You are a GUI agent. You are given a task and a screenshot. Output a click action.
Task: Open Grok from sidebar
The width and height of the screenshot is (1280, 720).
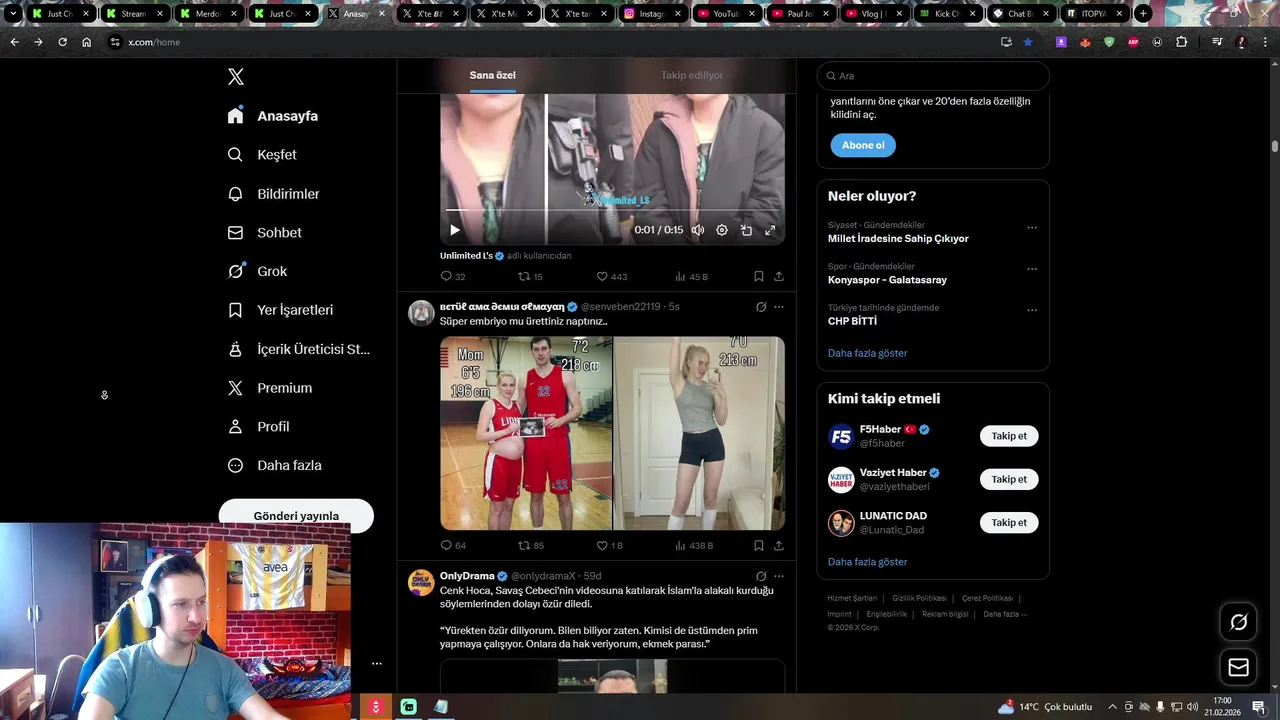[x=257, y=271]
